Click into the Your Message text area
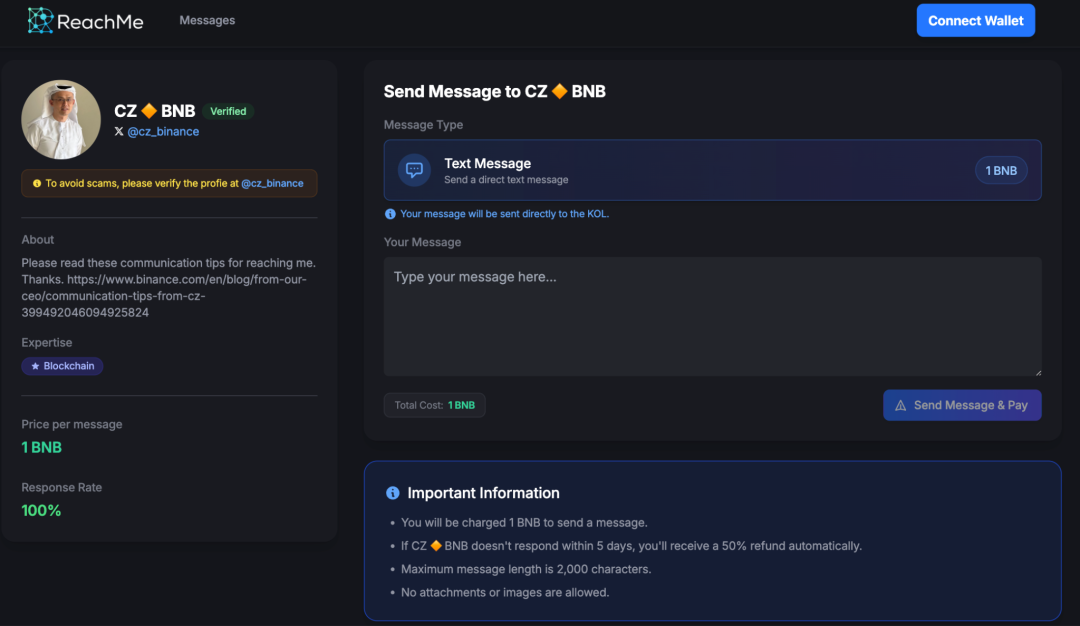 tap(712, 316)
